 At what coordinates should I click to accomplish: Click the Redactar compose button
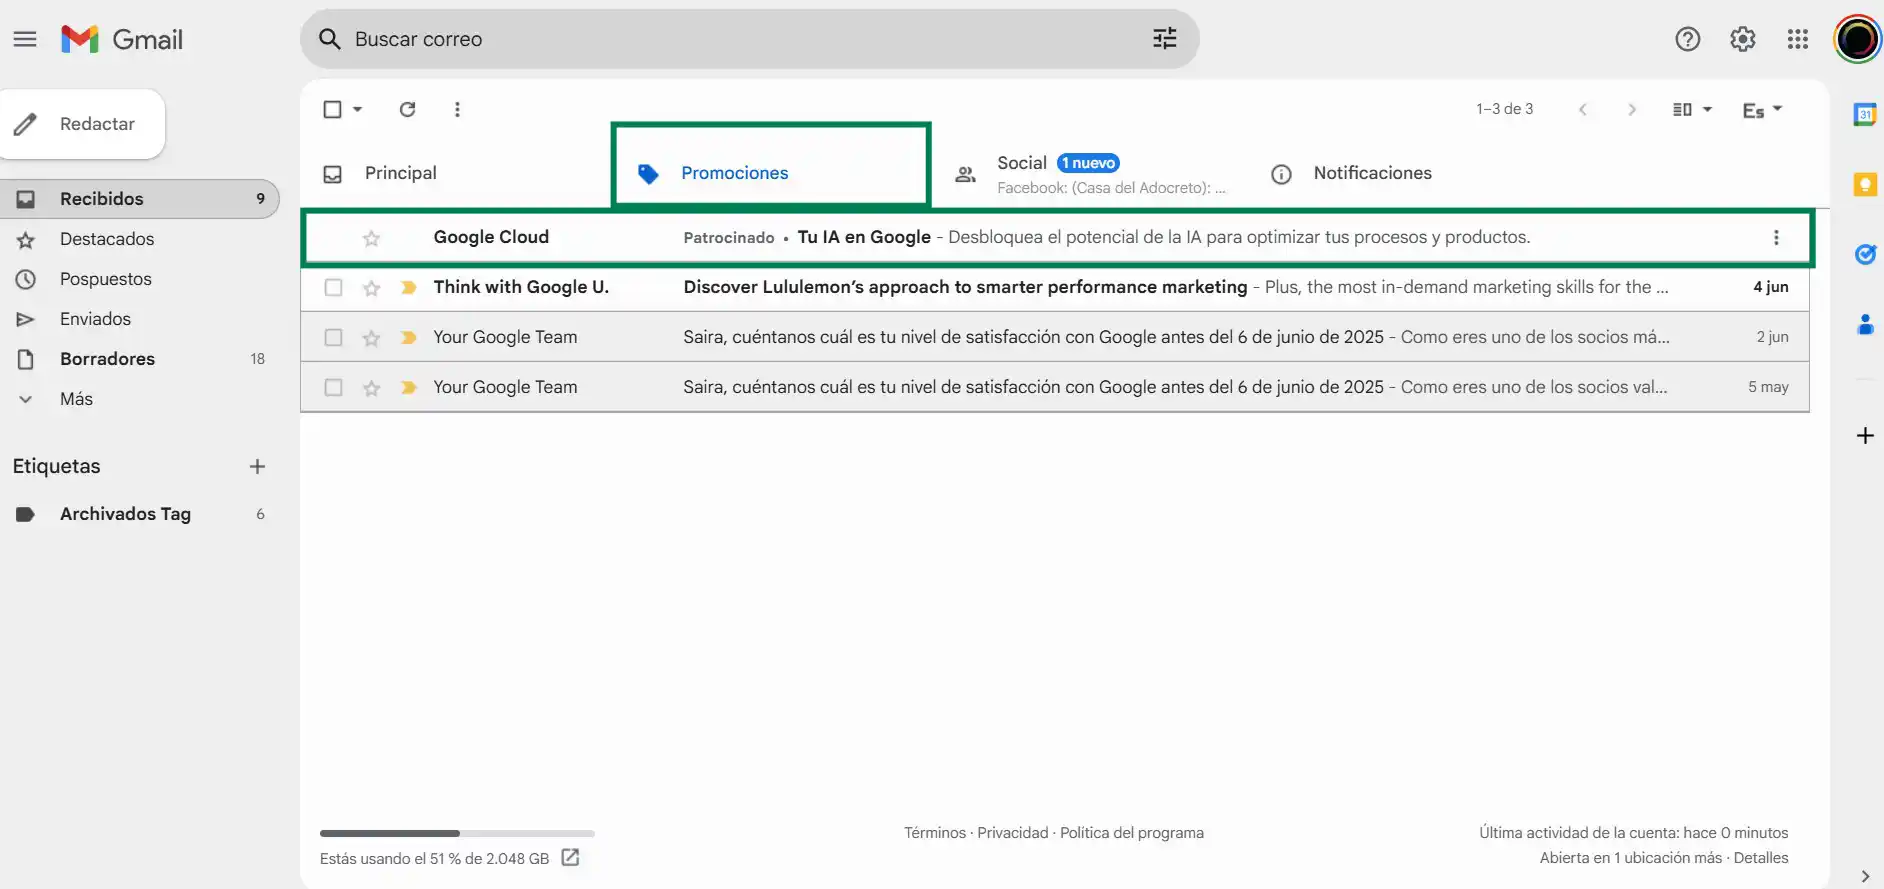(82, 124)
